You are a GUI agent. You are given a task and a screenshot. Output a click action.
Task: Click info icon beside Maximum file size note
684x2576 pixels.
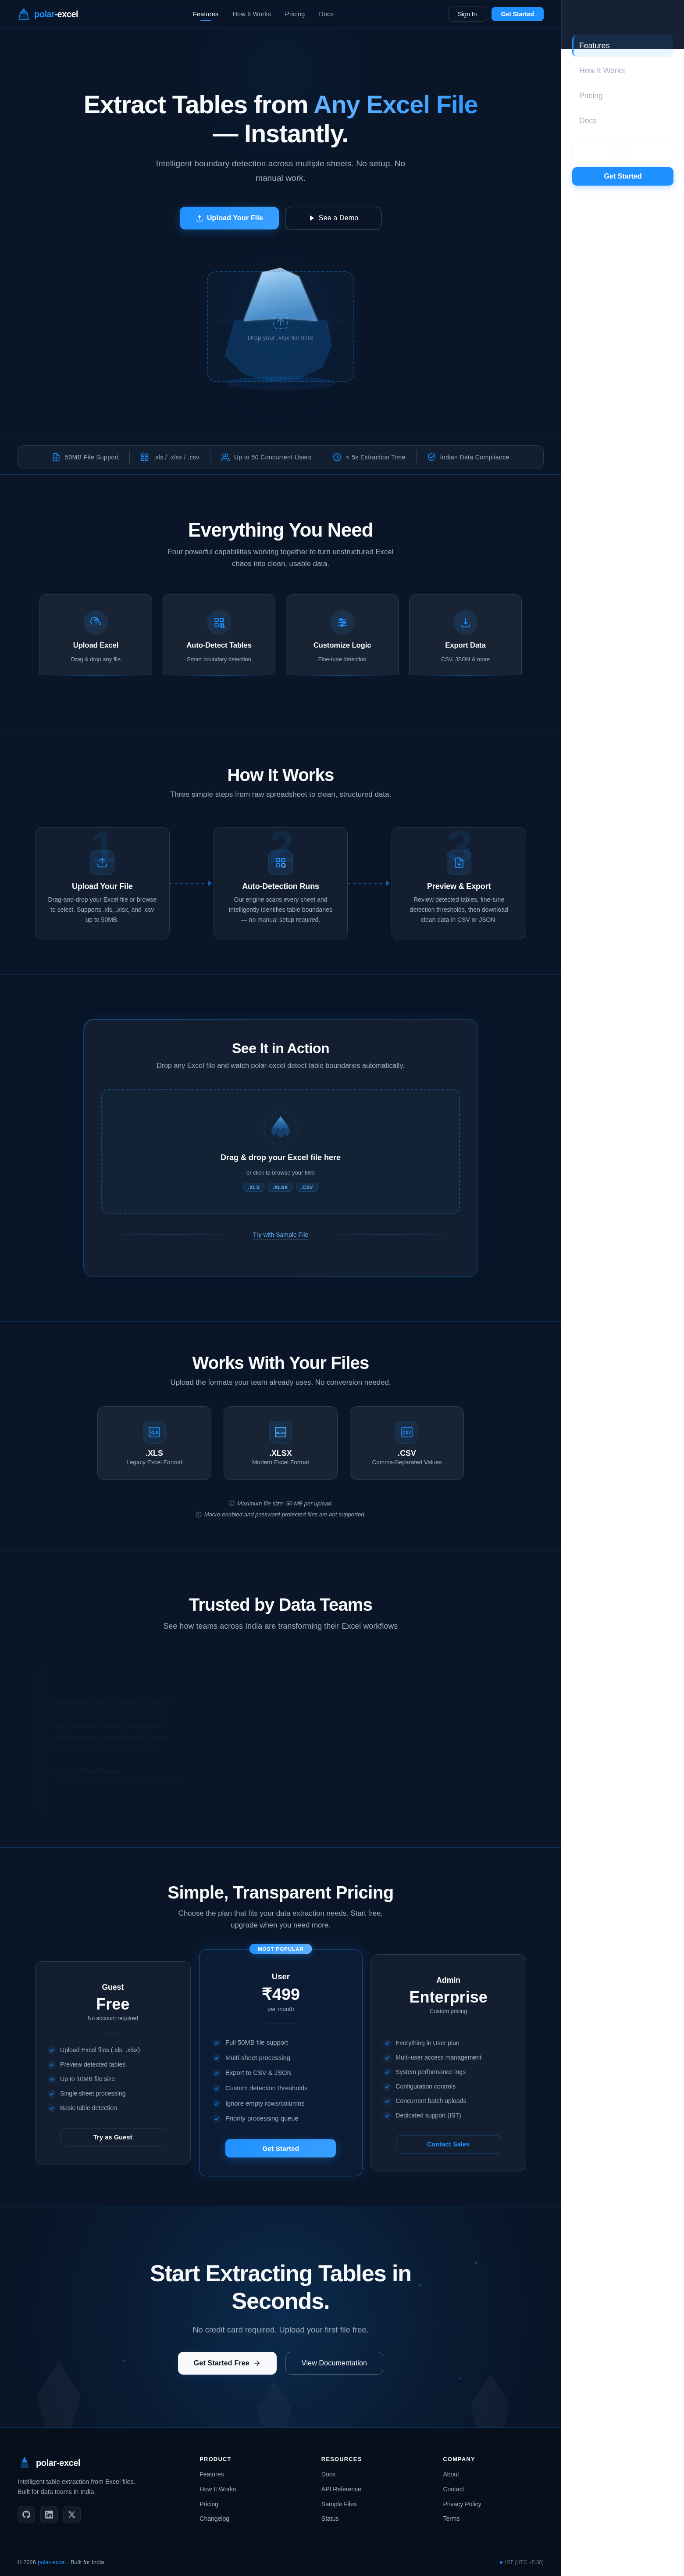click(231, 1503)
